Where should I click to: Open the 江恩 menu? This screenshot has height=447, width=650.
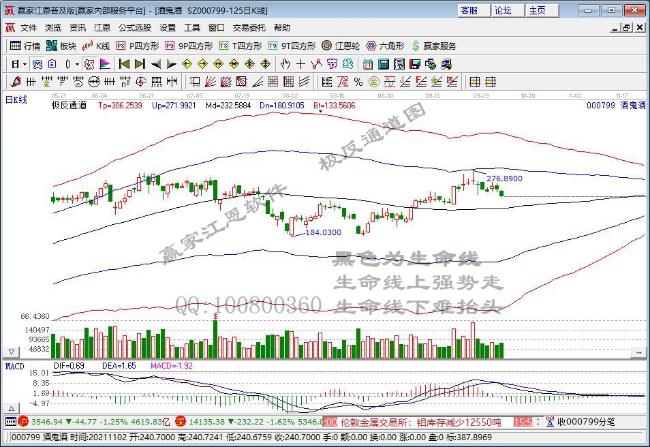102,28
